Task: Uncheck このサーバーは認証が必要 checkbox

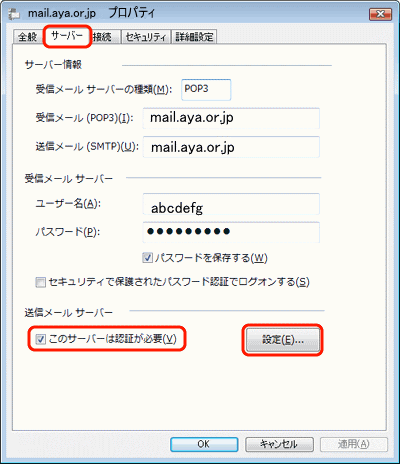Action: coord(40,339)
